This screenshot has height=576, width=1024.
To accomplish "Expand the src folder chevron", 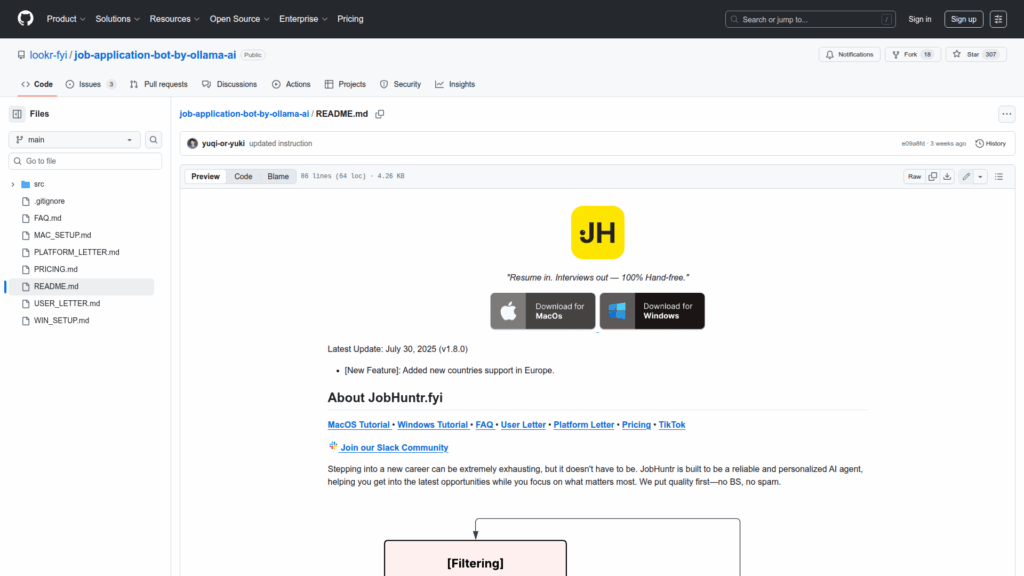I will click(x=12, y=184).
